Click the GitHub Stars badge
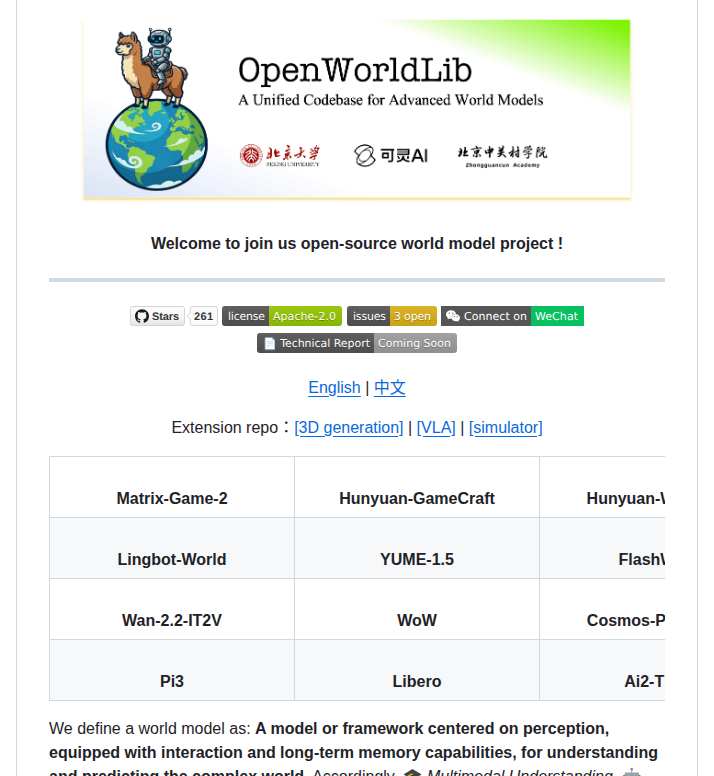 pyautogui.click(x=157, y=316)
